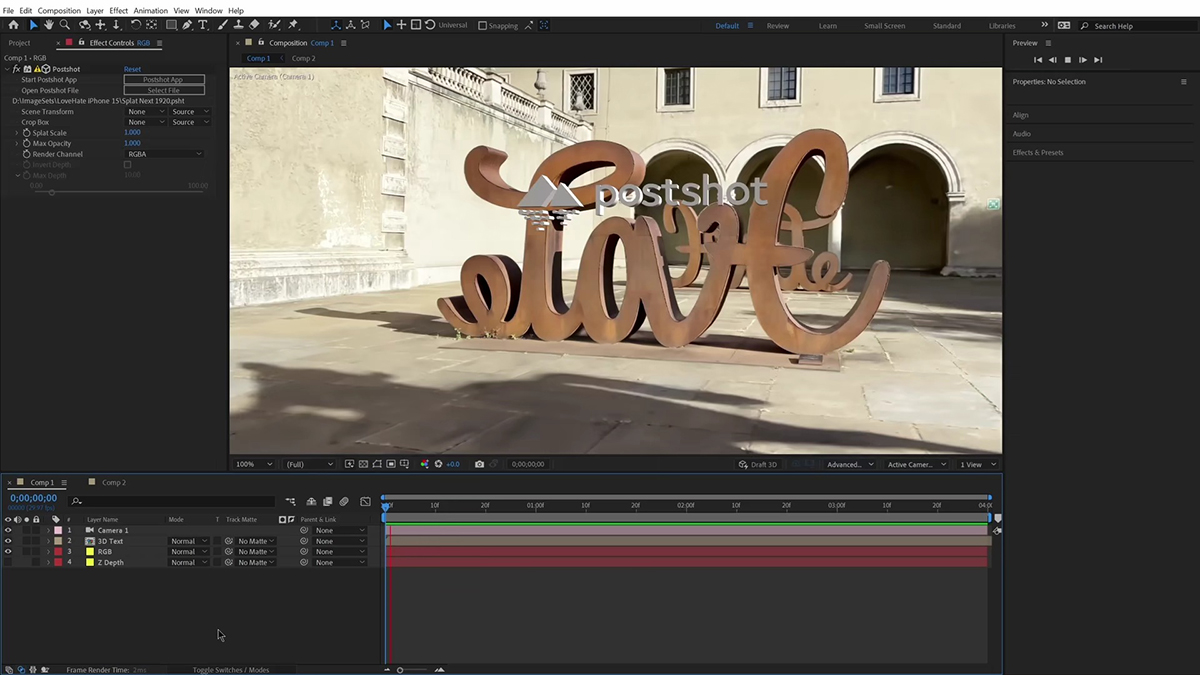Open blend Mode dropdown for RGB layer
The image size is (1200, 675).
click(x=188, y=552)
